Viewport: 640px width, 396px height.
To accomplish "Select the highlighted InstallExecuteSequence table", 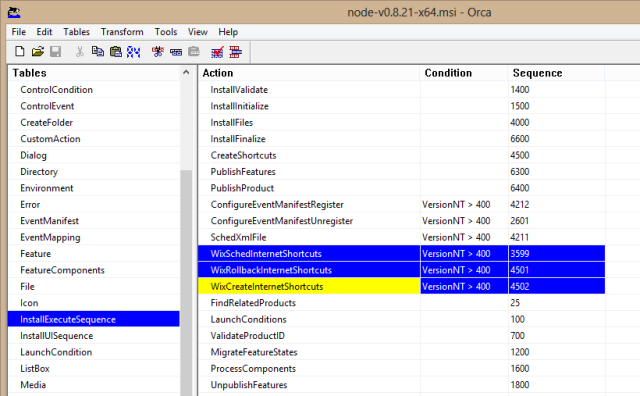I will (x=93, y=319).
